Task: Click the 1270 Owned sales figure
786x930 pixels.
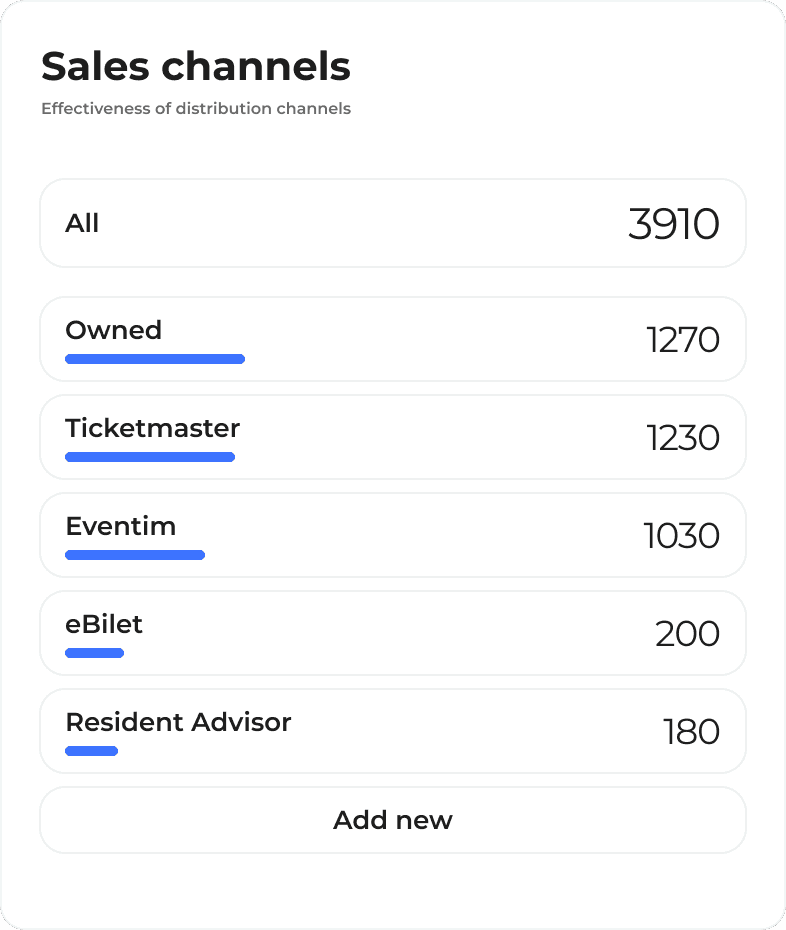Action: click(x=683, y=340)
